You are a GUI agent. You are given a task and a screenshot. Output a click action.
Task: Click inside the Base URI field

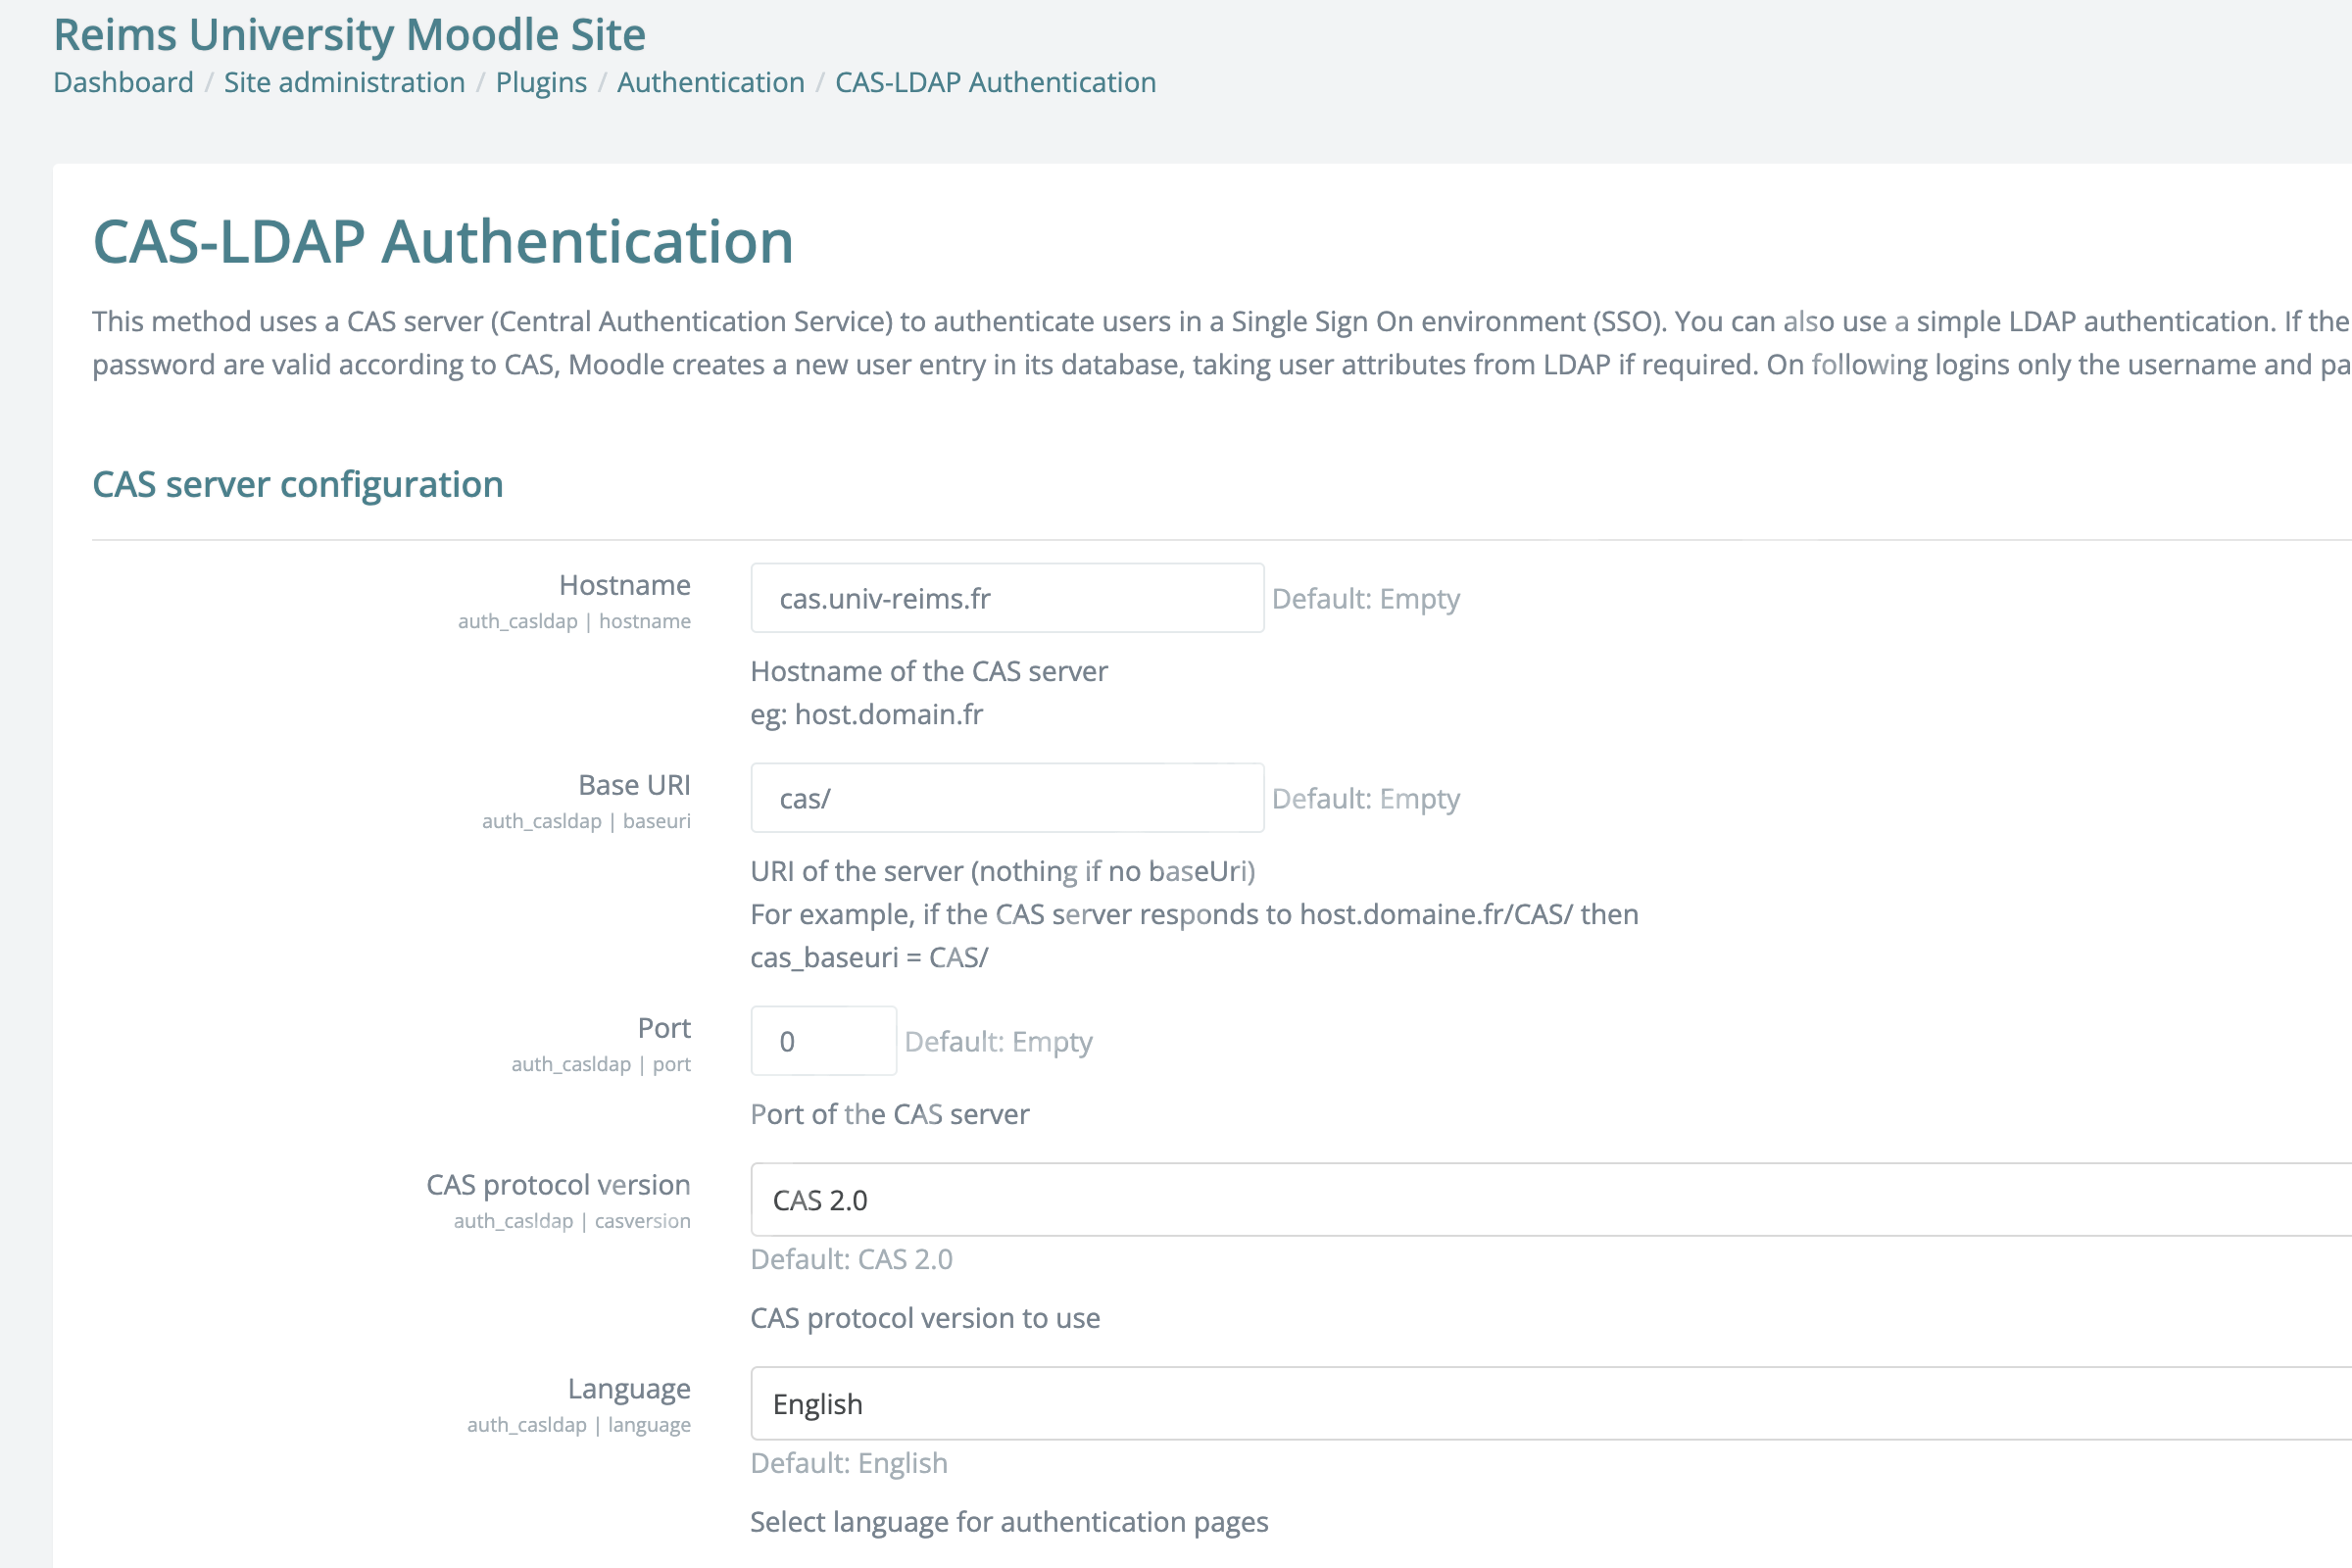[x=1007, y=798]
